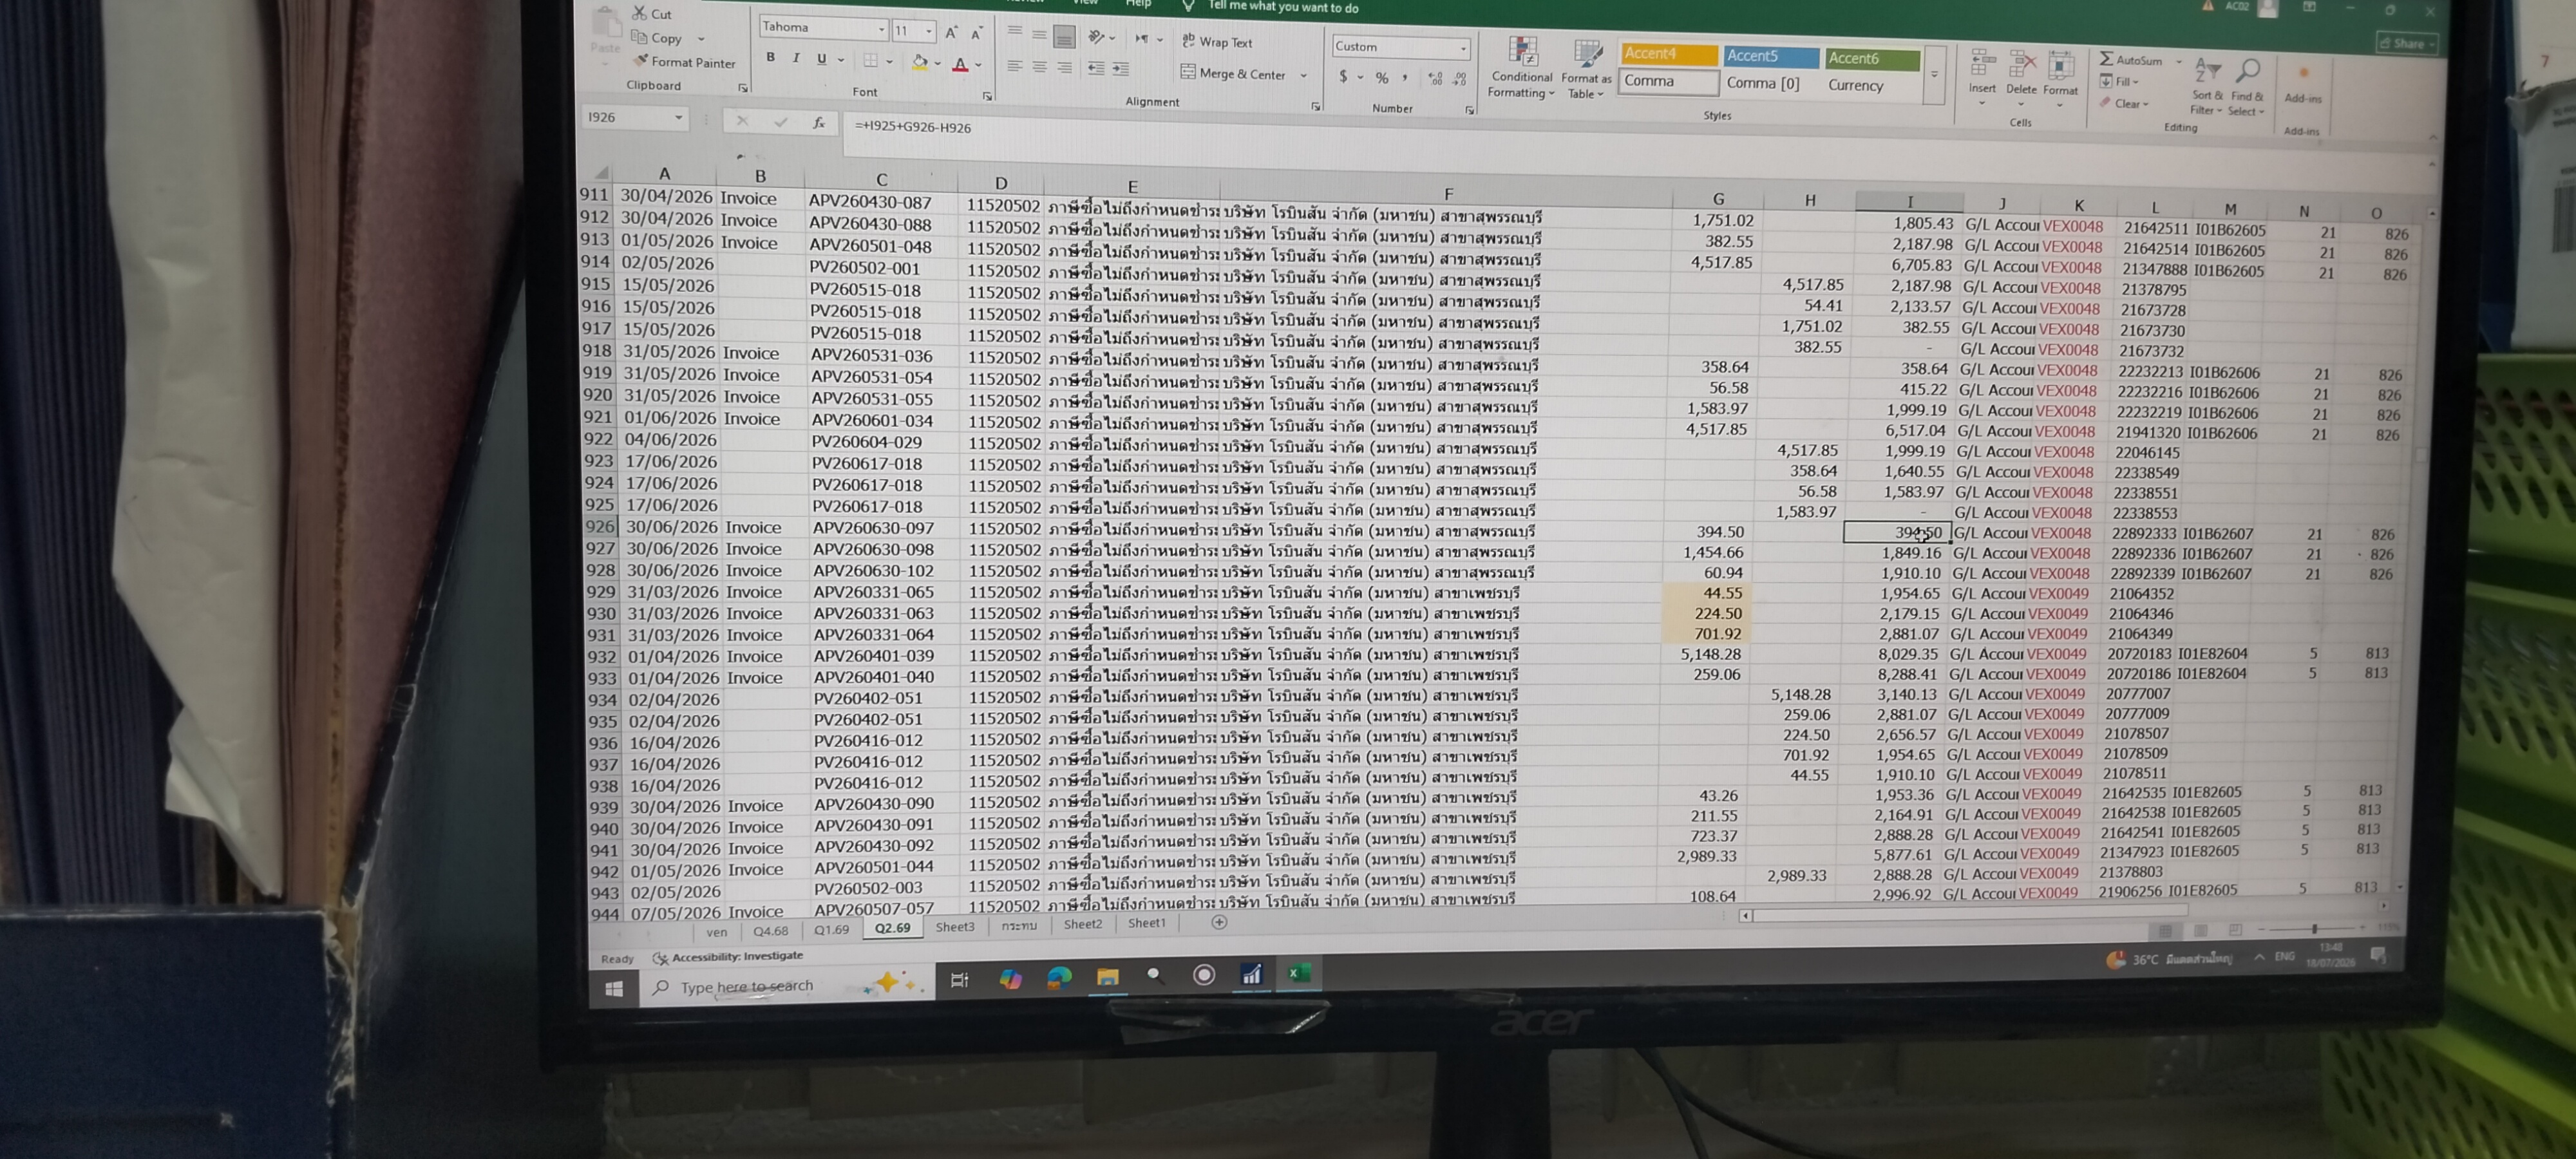Open the Merge & Center dropdown arrow
Screen dimensions: 2576x1159
(1303, 75)
